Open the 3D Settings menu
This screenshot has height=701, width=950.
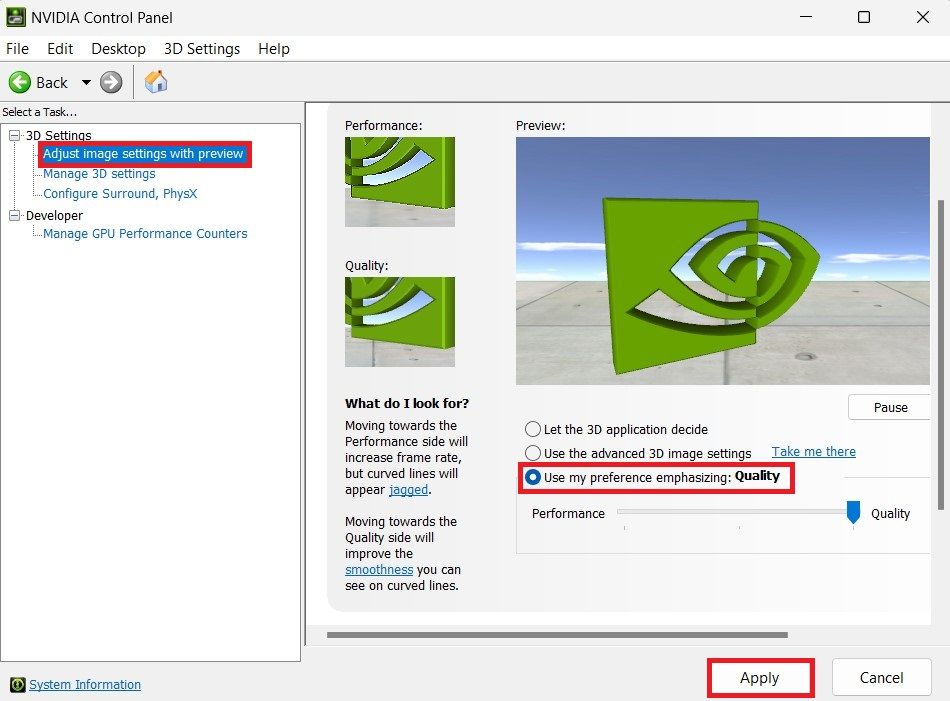coord(201,48)
